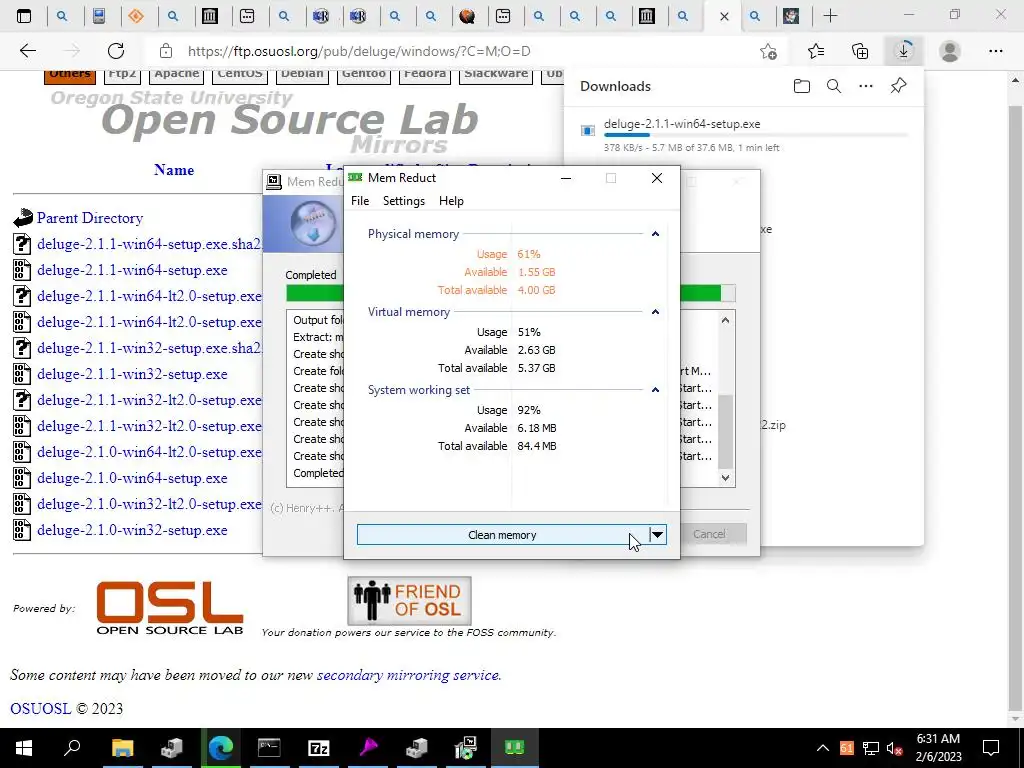Screen dimensions: 1024x768
Task: Open deluge-2.1.0-win32-setup.exe link
Action: [x=132, y=530]
